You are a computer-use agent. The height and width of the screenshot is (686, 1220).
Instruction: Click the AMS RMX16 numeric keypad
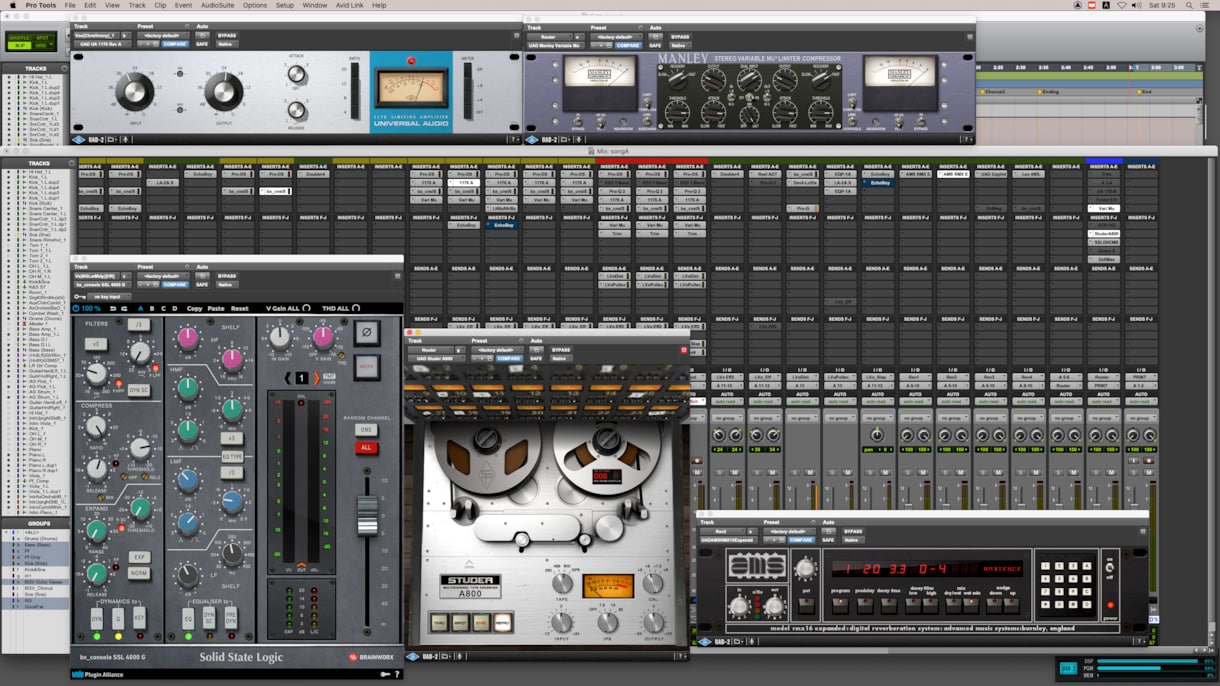coord(1065,585)
